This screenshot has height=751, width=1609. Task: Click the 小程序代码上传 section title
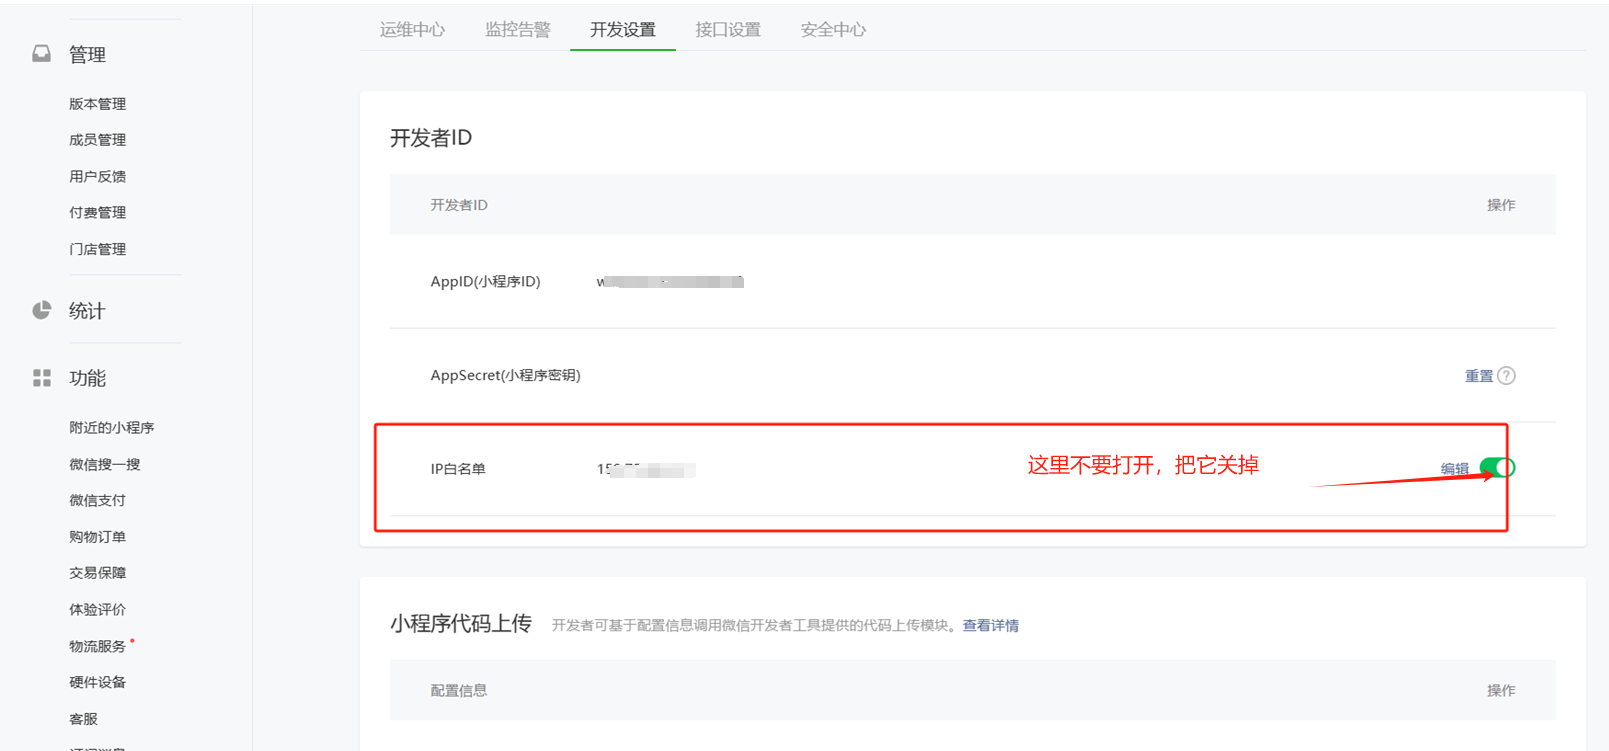click(x=460, y=624)
